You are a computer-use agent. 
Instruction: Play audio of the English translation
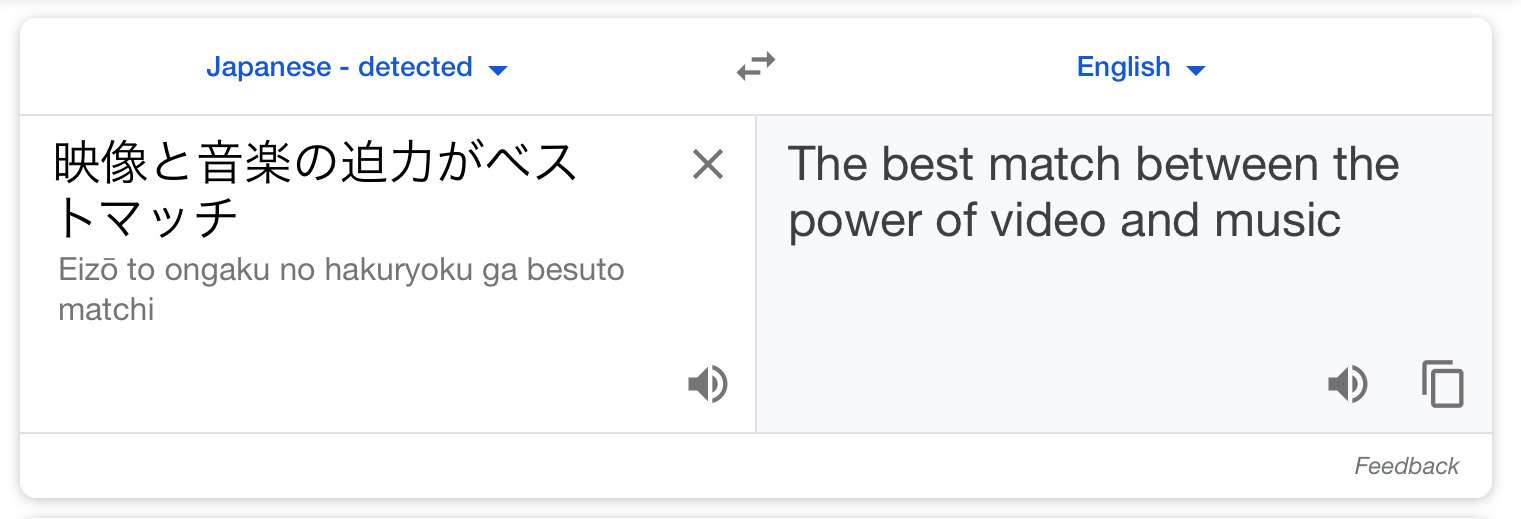[1347, 384]
